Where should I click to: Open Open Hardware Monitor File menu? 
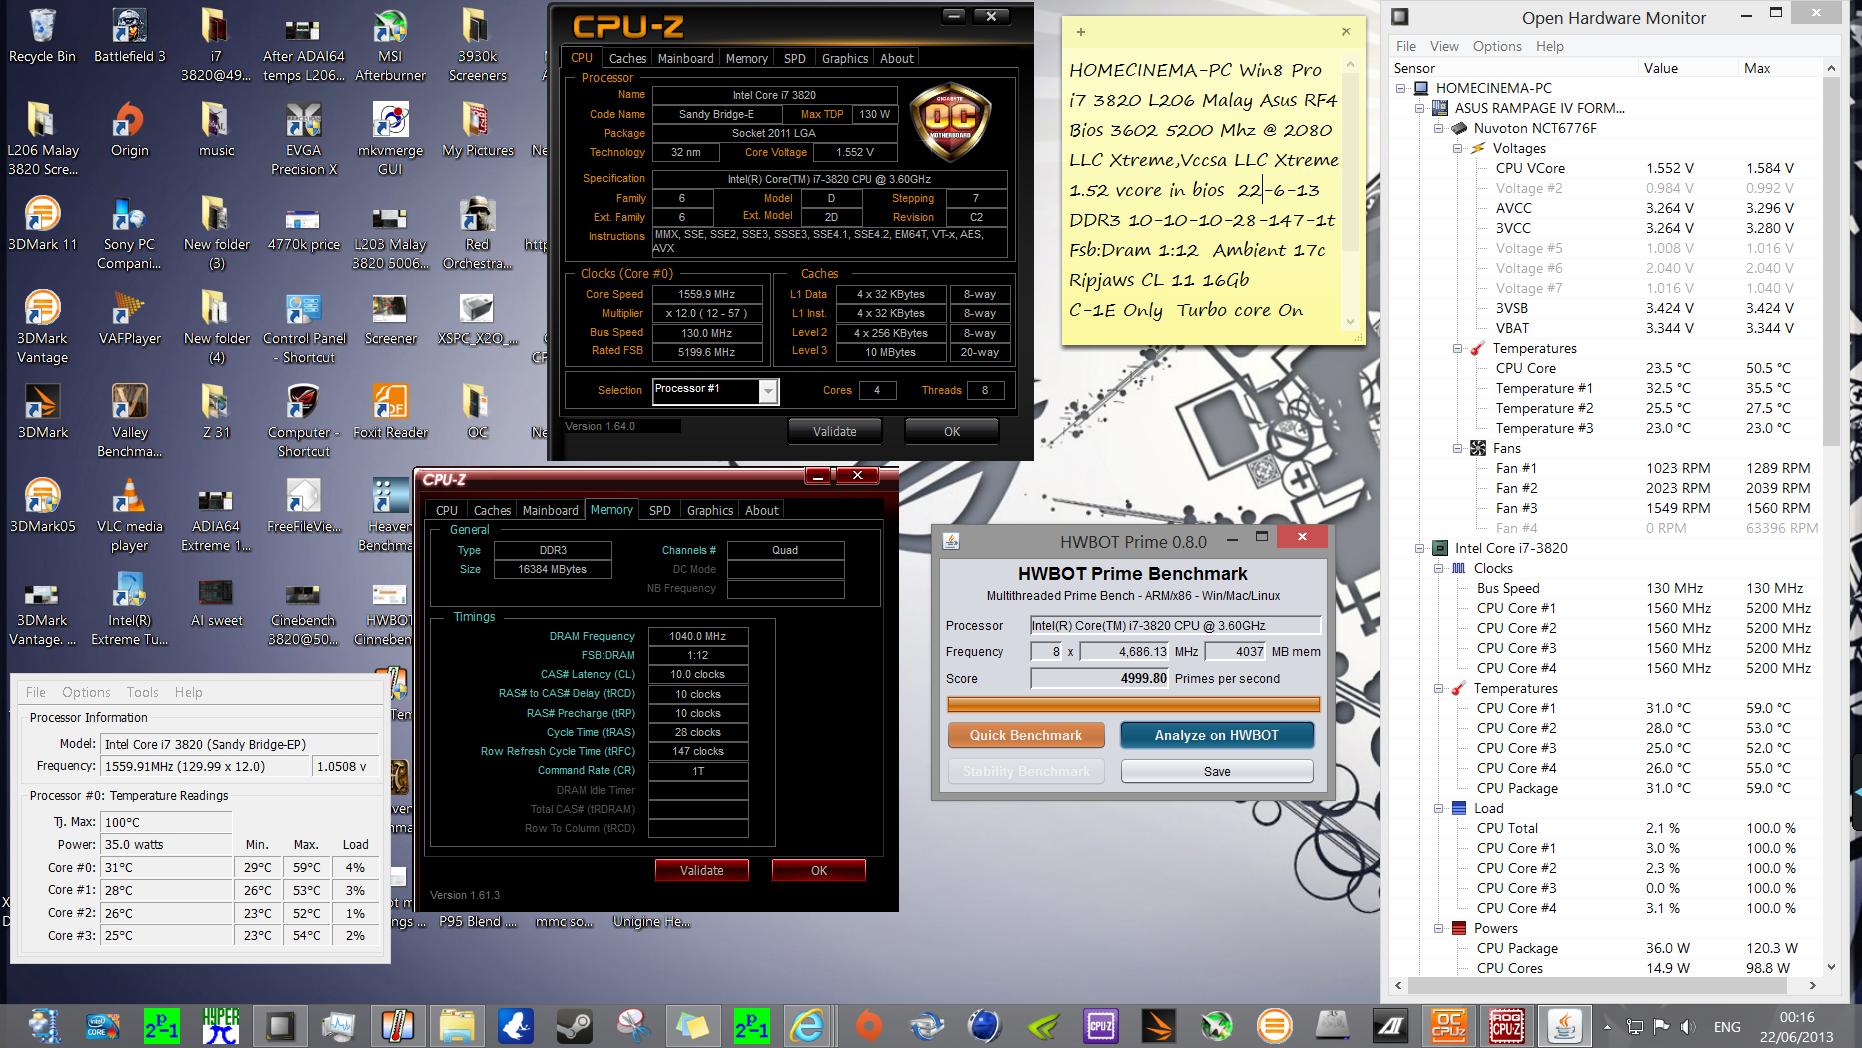tap(1406, 46)
